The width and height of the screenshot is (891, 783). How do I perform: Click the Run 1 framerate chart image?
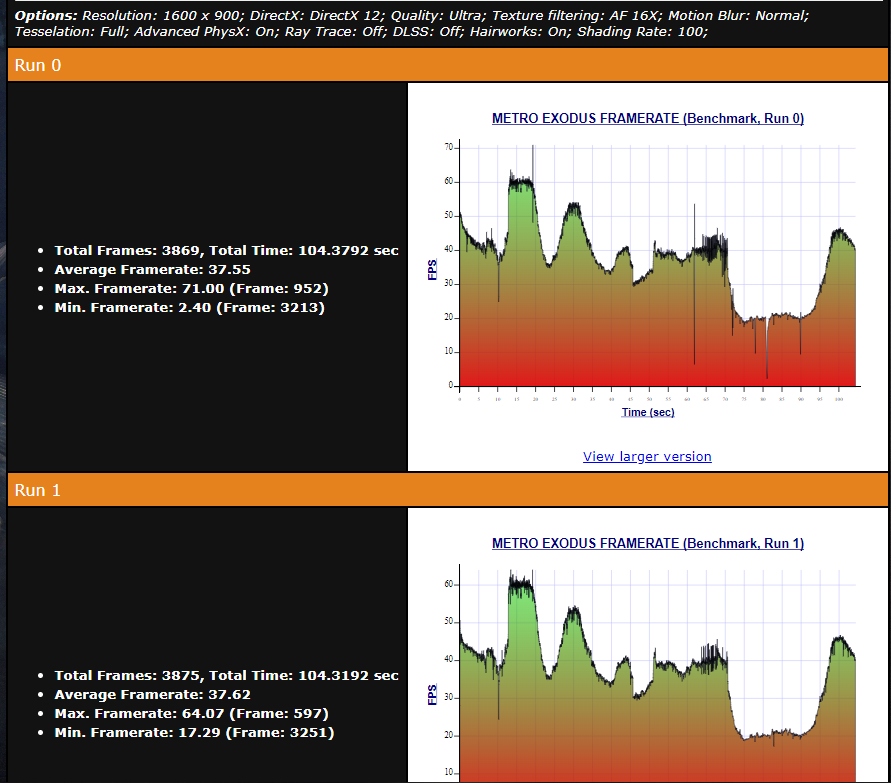648,655
